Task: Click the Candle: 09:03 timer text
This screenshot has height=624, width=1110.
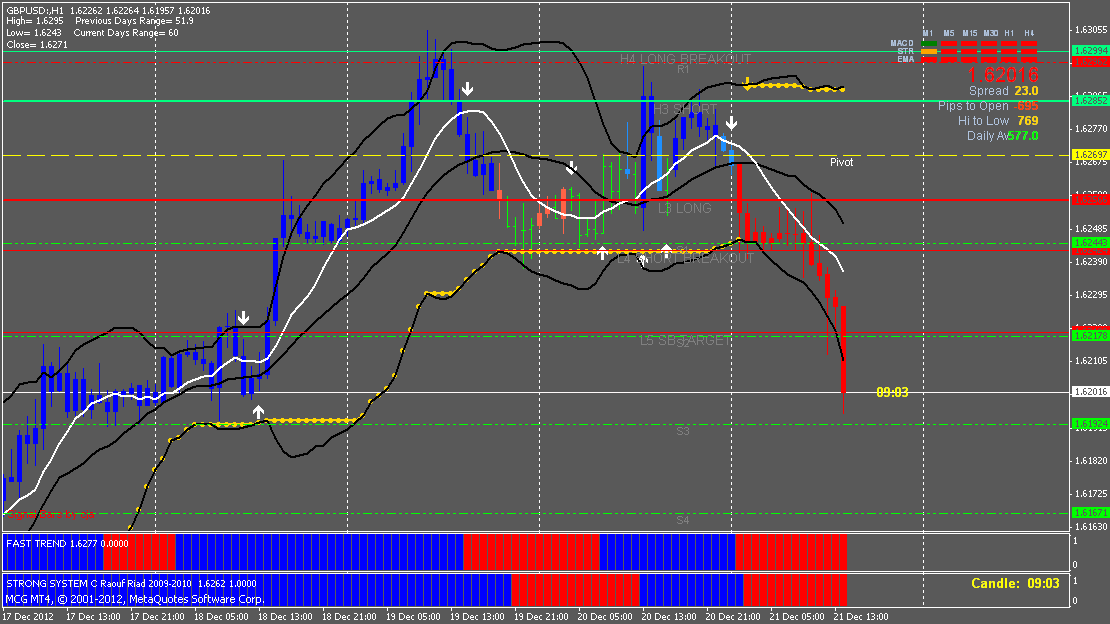Action: click(1015, 584)
